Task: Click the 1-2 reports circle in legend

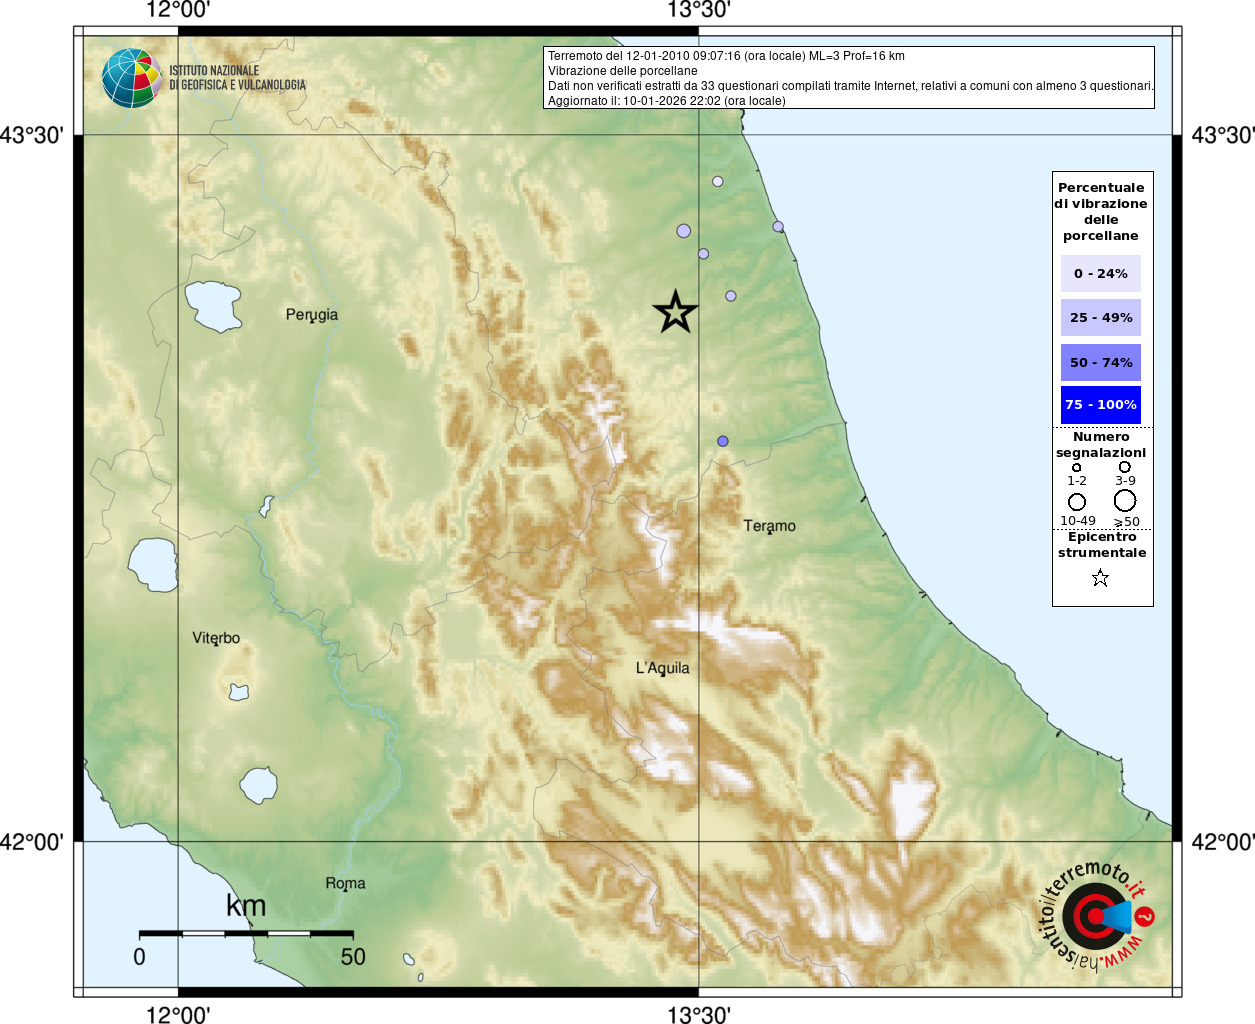Action: [x=1076, y=467]
